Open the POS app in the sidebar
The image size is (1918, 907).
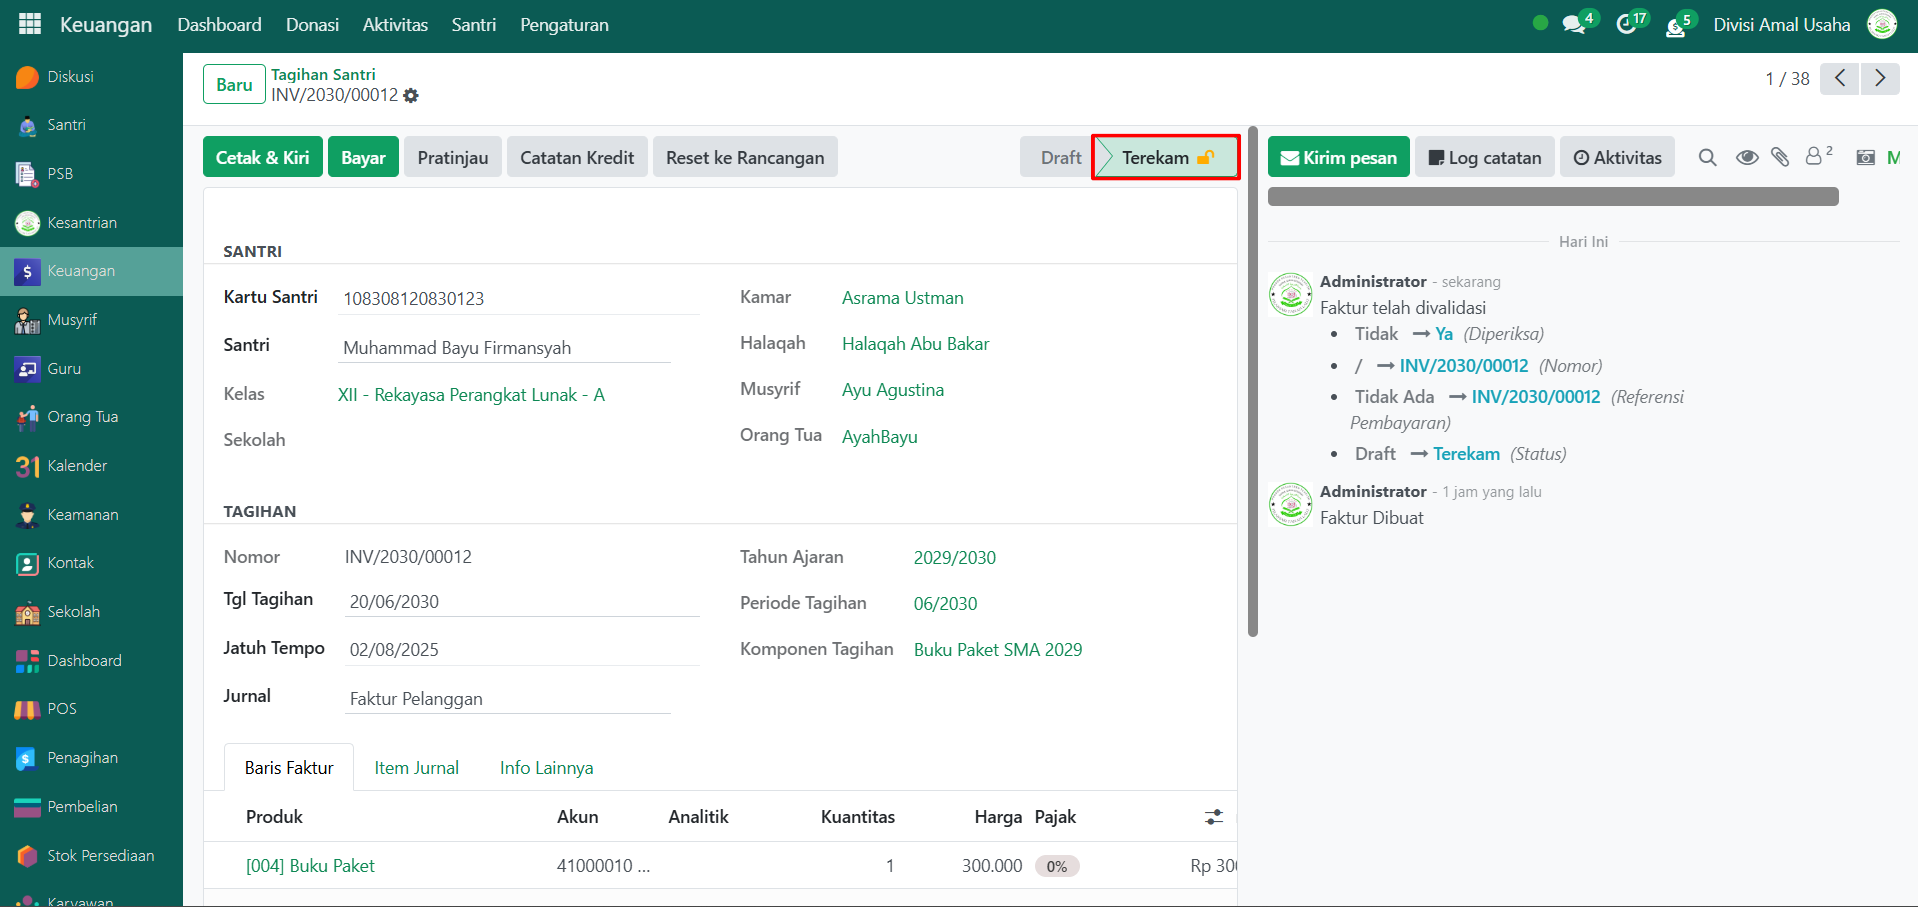(62, 709)
